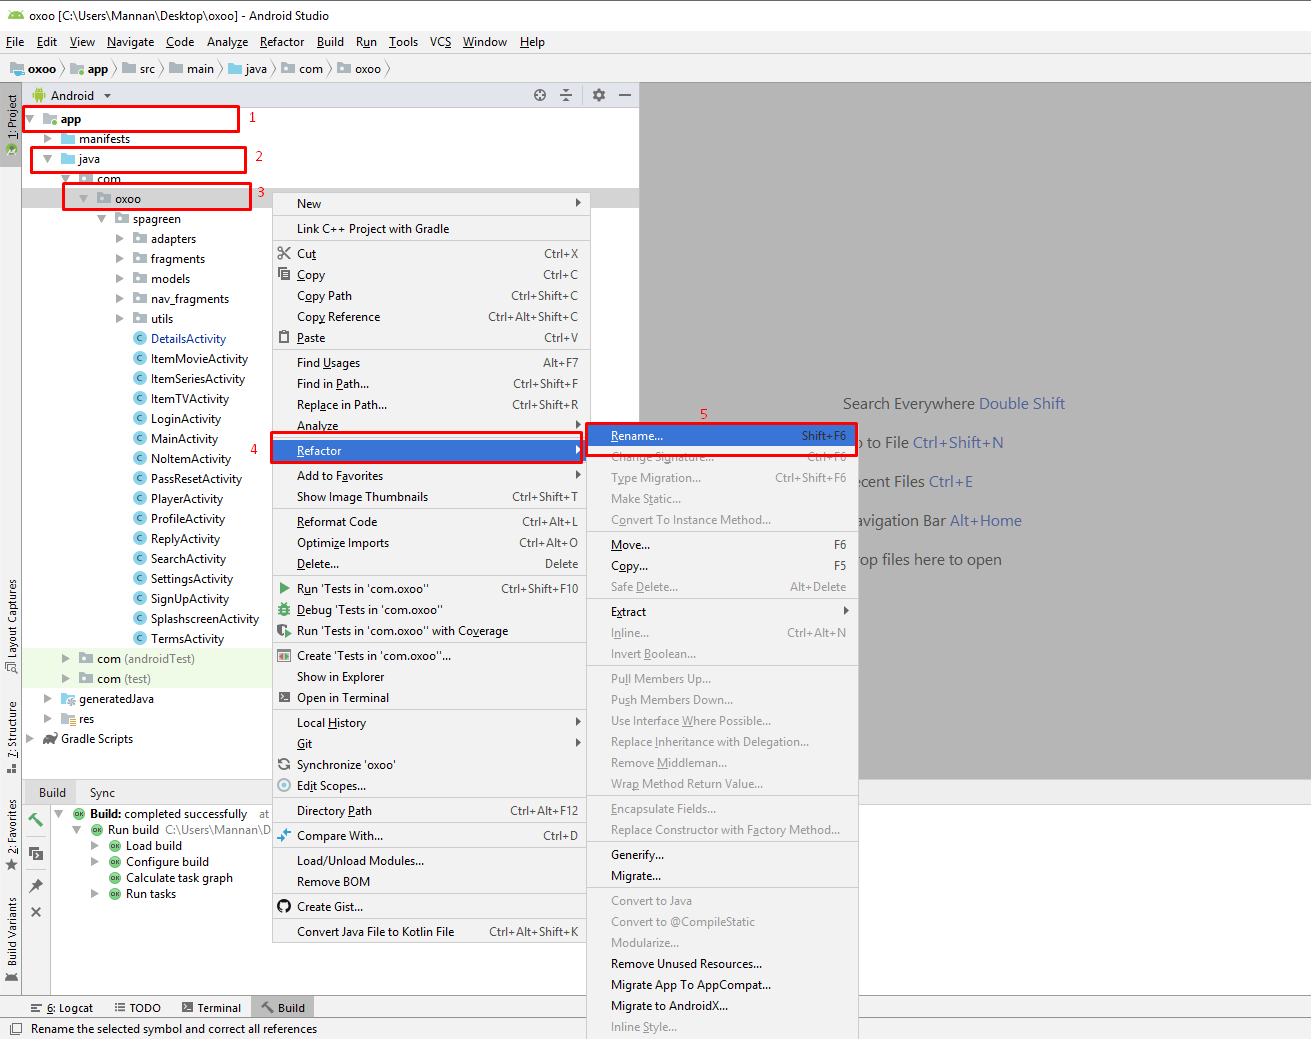Select Remove Unused Resources...
The width and height of the screenshot is (1311, 1039).
[722, 964]
